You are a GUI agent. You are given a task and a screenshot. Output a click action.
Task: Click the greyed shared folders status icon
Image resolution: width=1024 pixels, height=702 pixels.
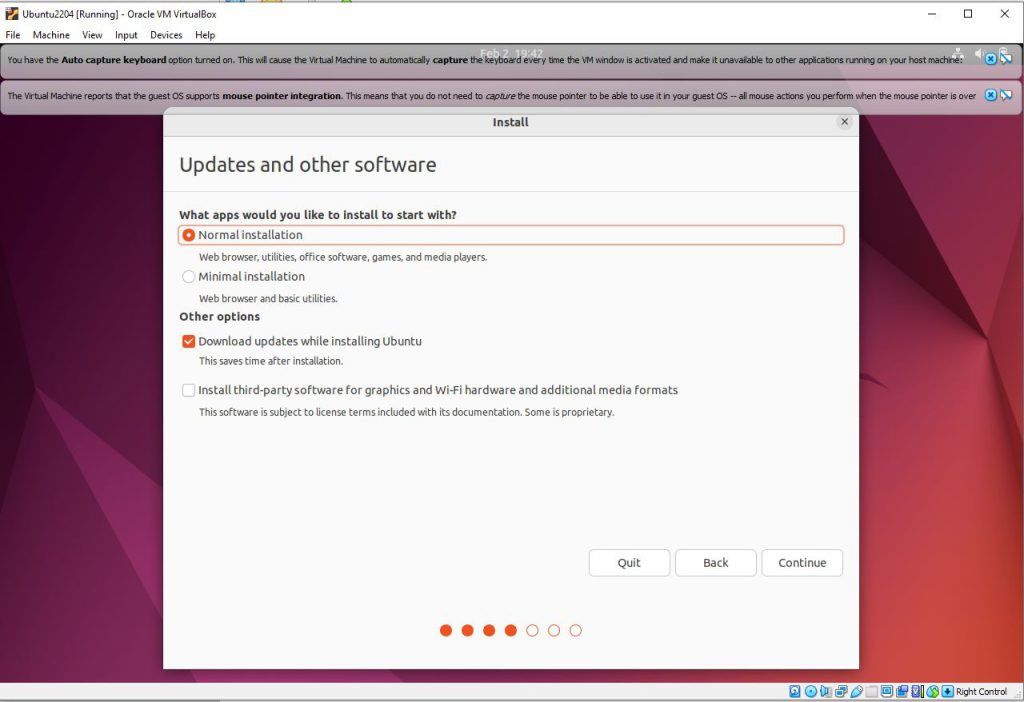pyautogui.click(x=872, y=692)
